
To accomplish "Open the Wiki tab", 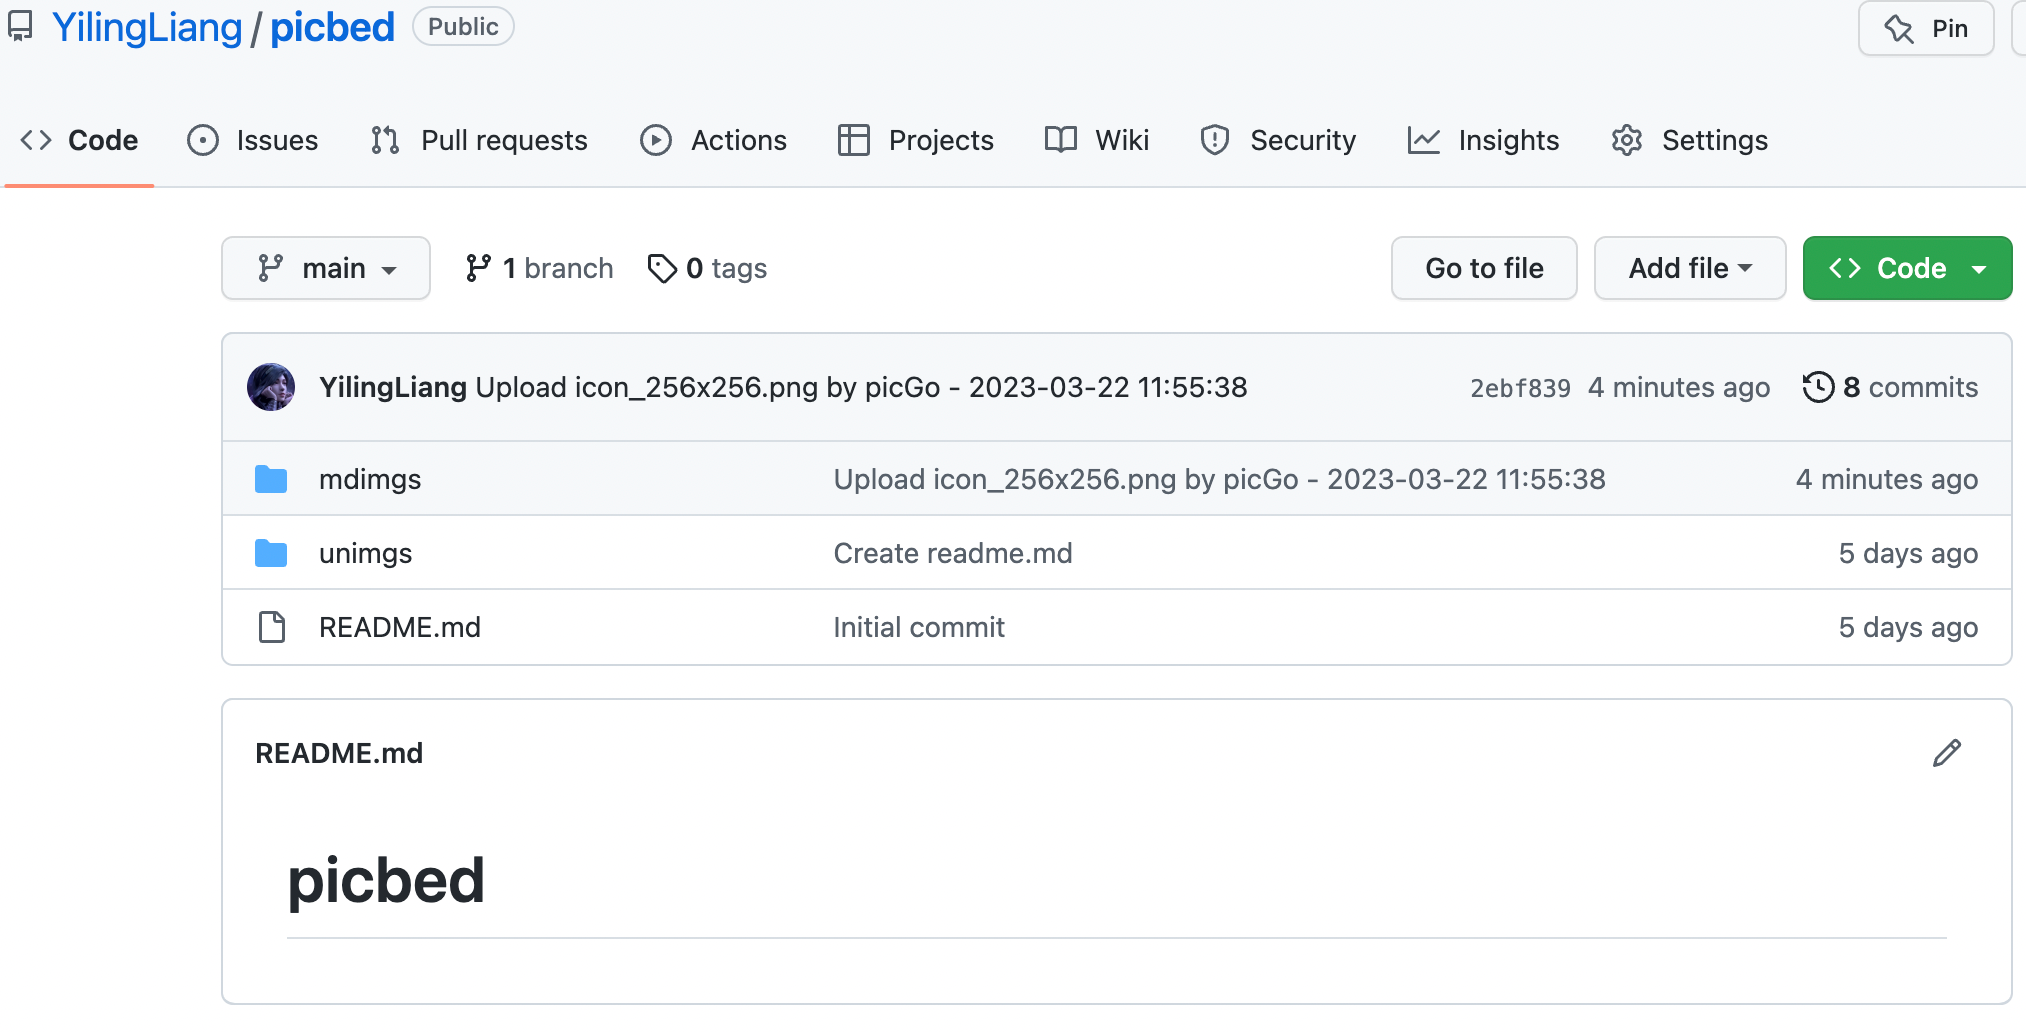I will coord(1097,140).
